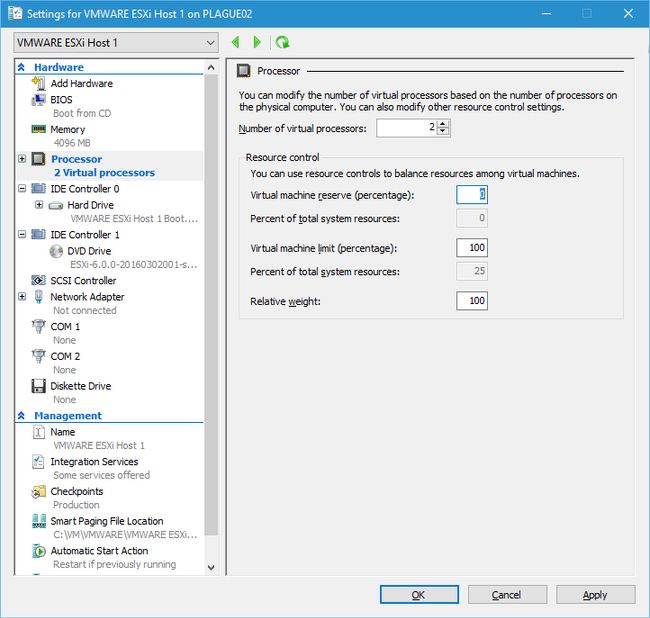The image size is (650, 618).
Task: Go to previous virtual machine arrow
Action: tap(235, 42)
